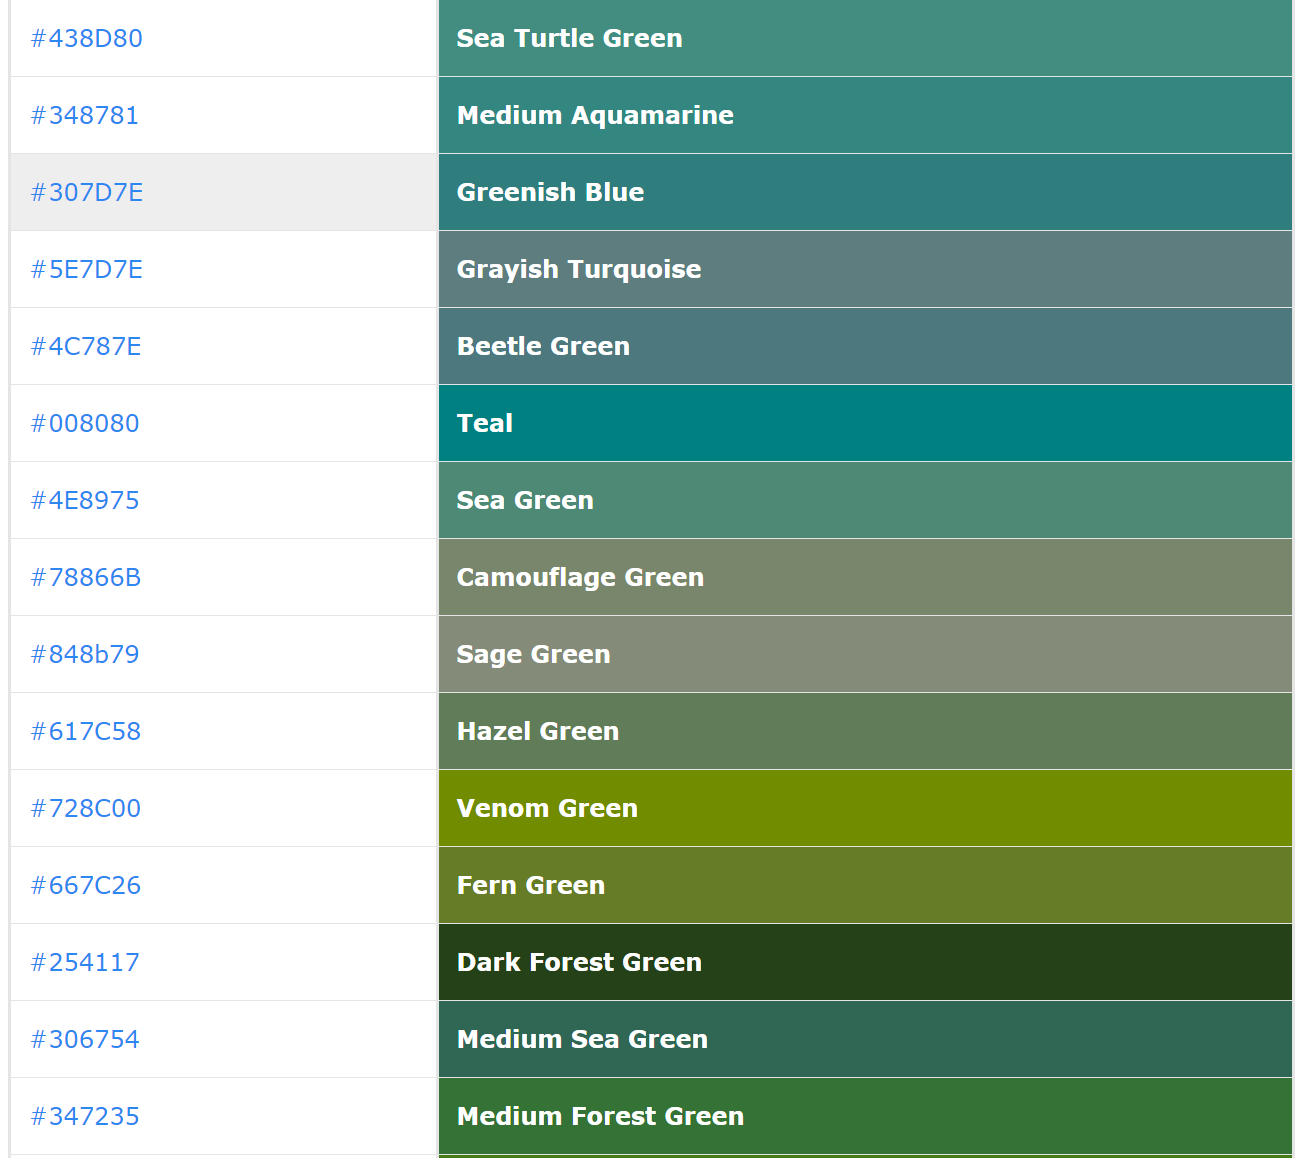This screenshot has width=1302, height=1158.
Task: Select the highlighted #307D7E hex link
Action: [x=86, y=192]
